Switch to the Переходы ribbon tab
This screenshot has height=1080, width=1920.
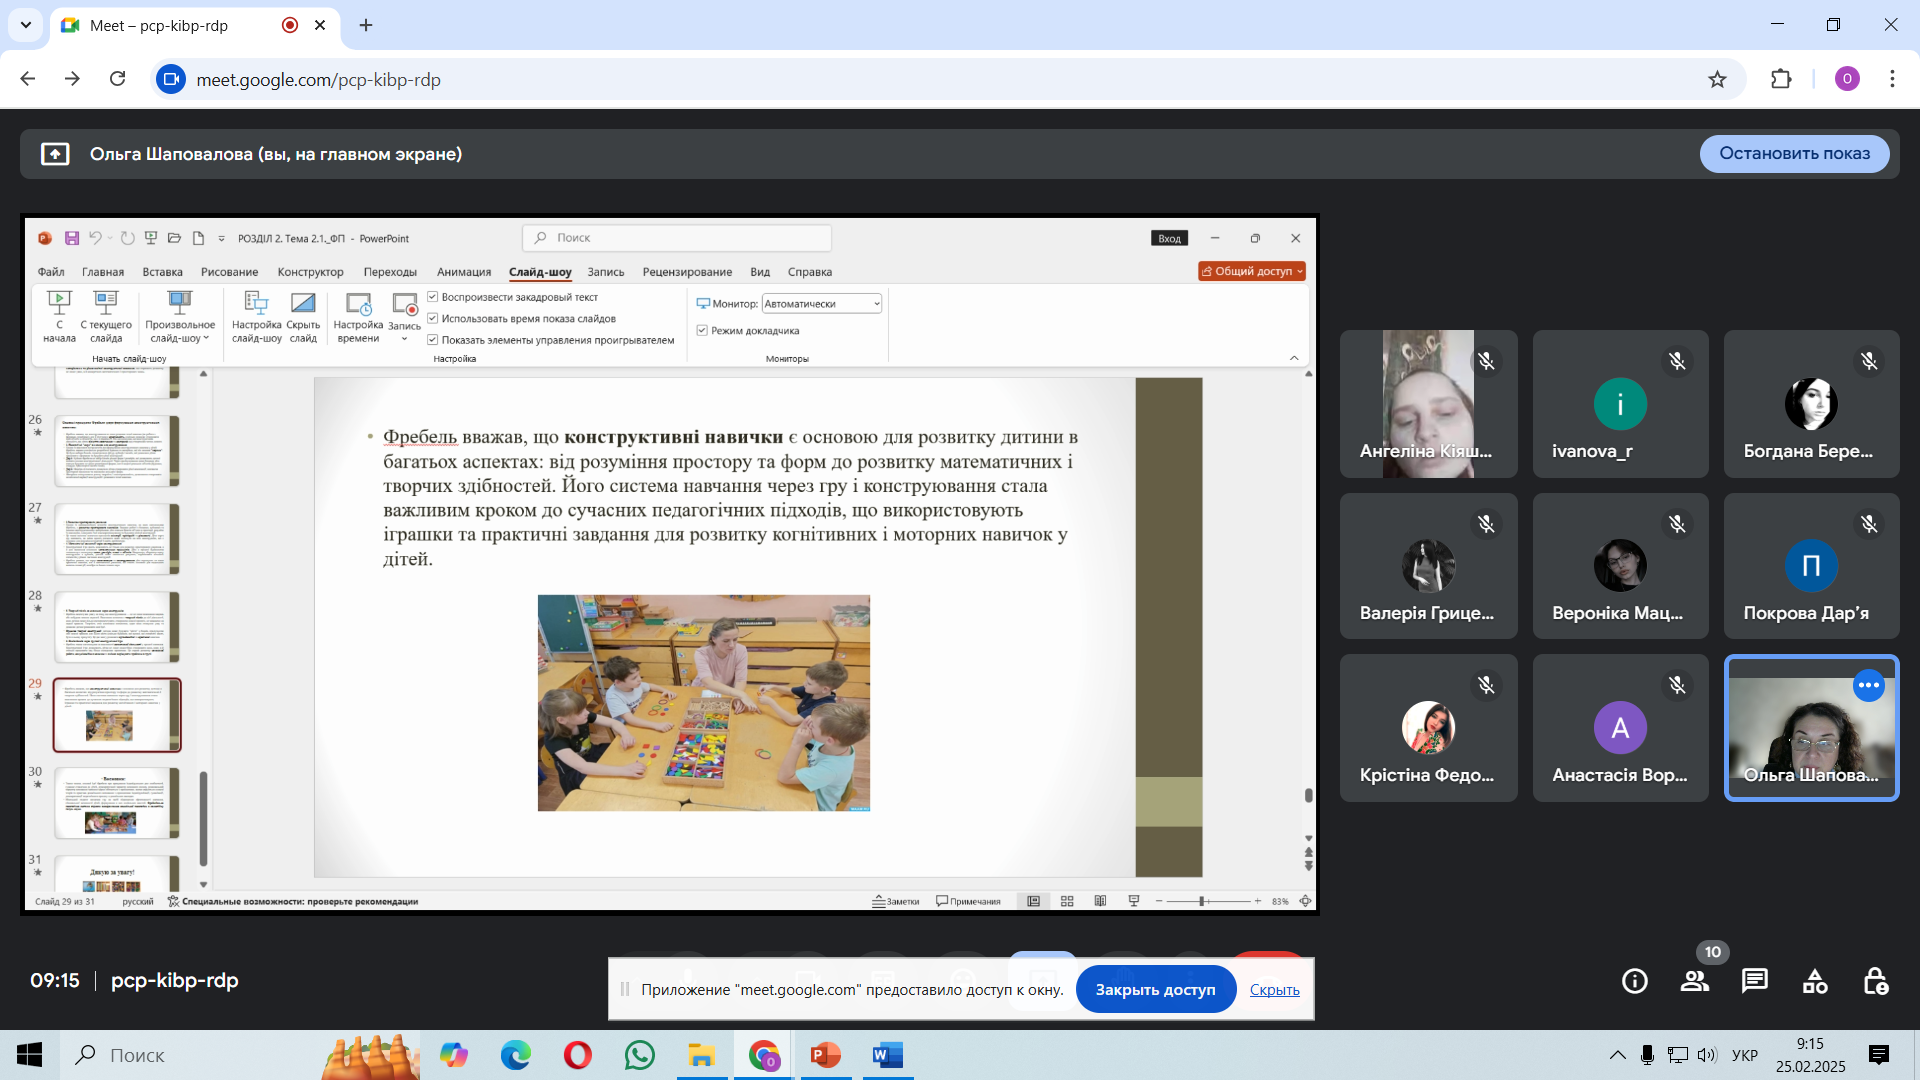(x=390, y=272)
